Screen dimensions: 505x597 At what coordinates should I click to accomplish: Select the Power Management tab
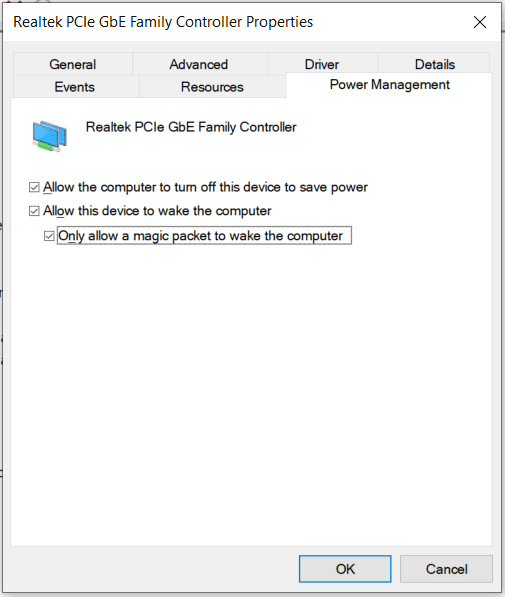coord(389,85)
